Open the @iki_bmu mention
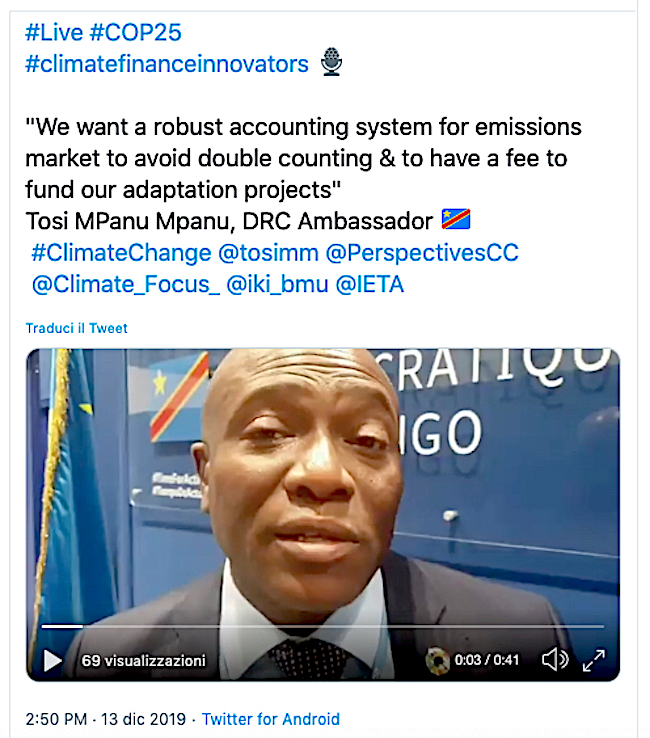 [x=277, y=285]
